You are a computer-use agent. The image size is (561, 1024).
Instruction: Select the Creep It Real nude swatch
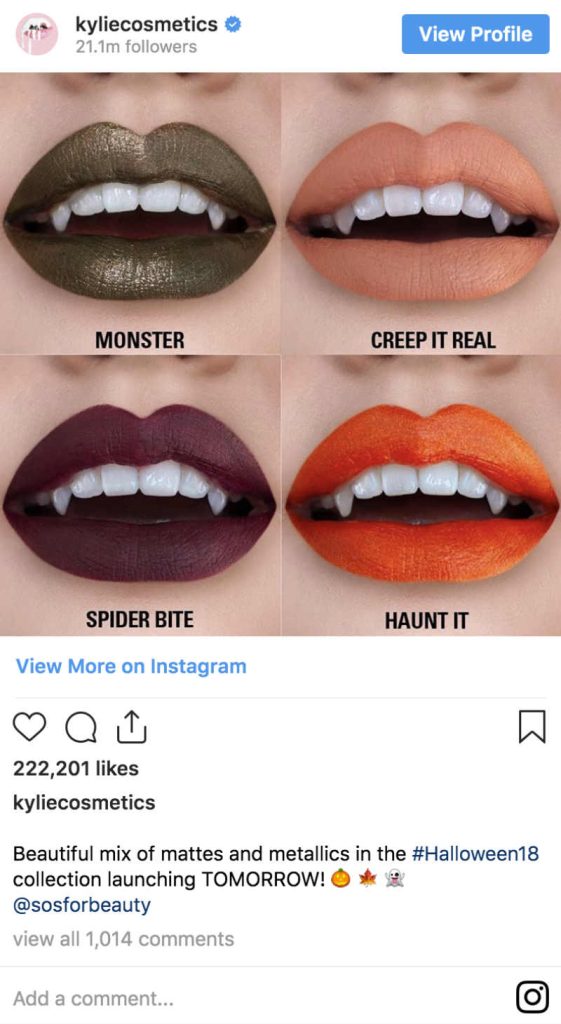pyautogui.click(x=421, y=214)
